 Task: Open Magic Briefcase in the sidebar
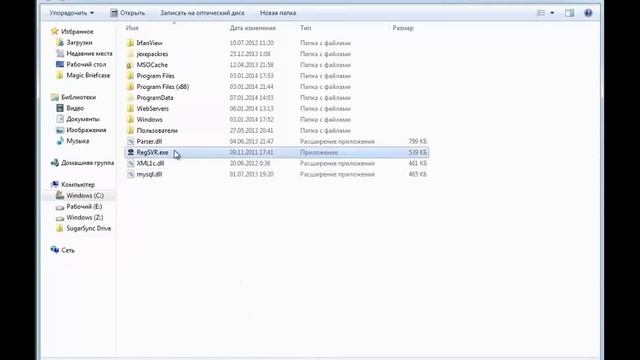(x=88, y=76)
